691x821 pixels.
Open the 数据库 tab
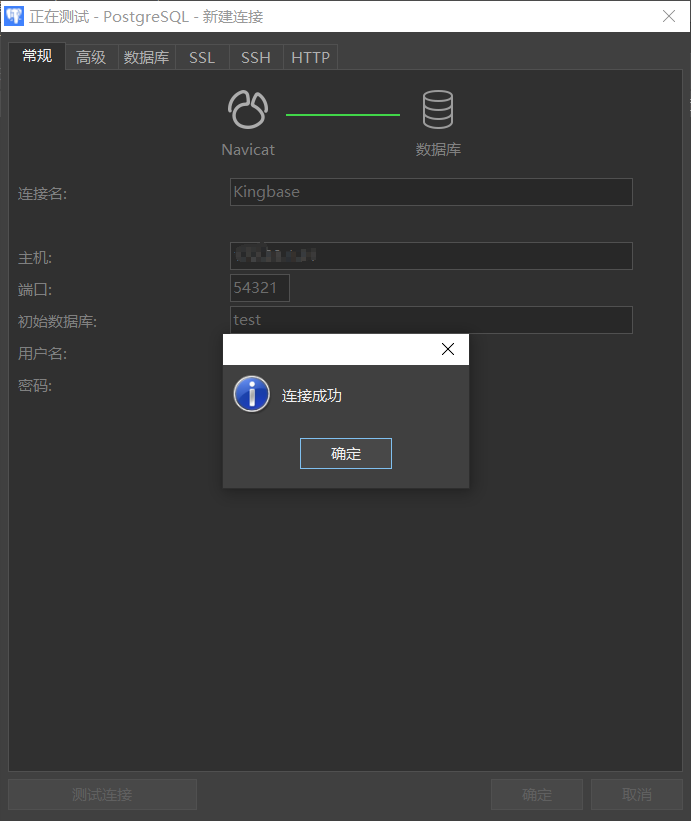[x=147, y=57]
